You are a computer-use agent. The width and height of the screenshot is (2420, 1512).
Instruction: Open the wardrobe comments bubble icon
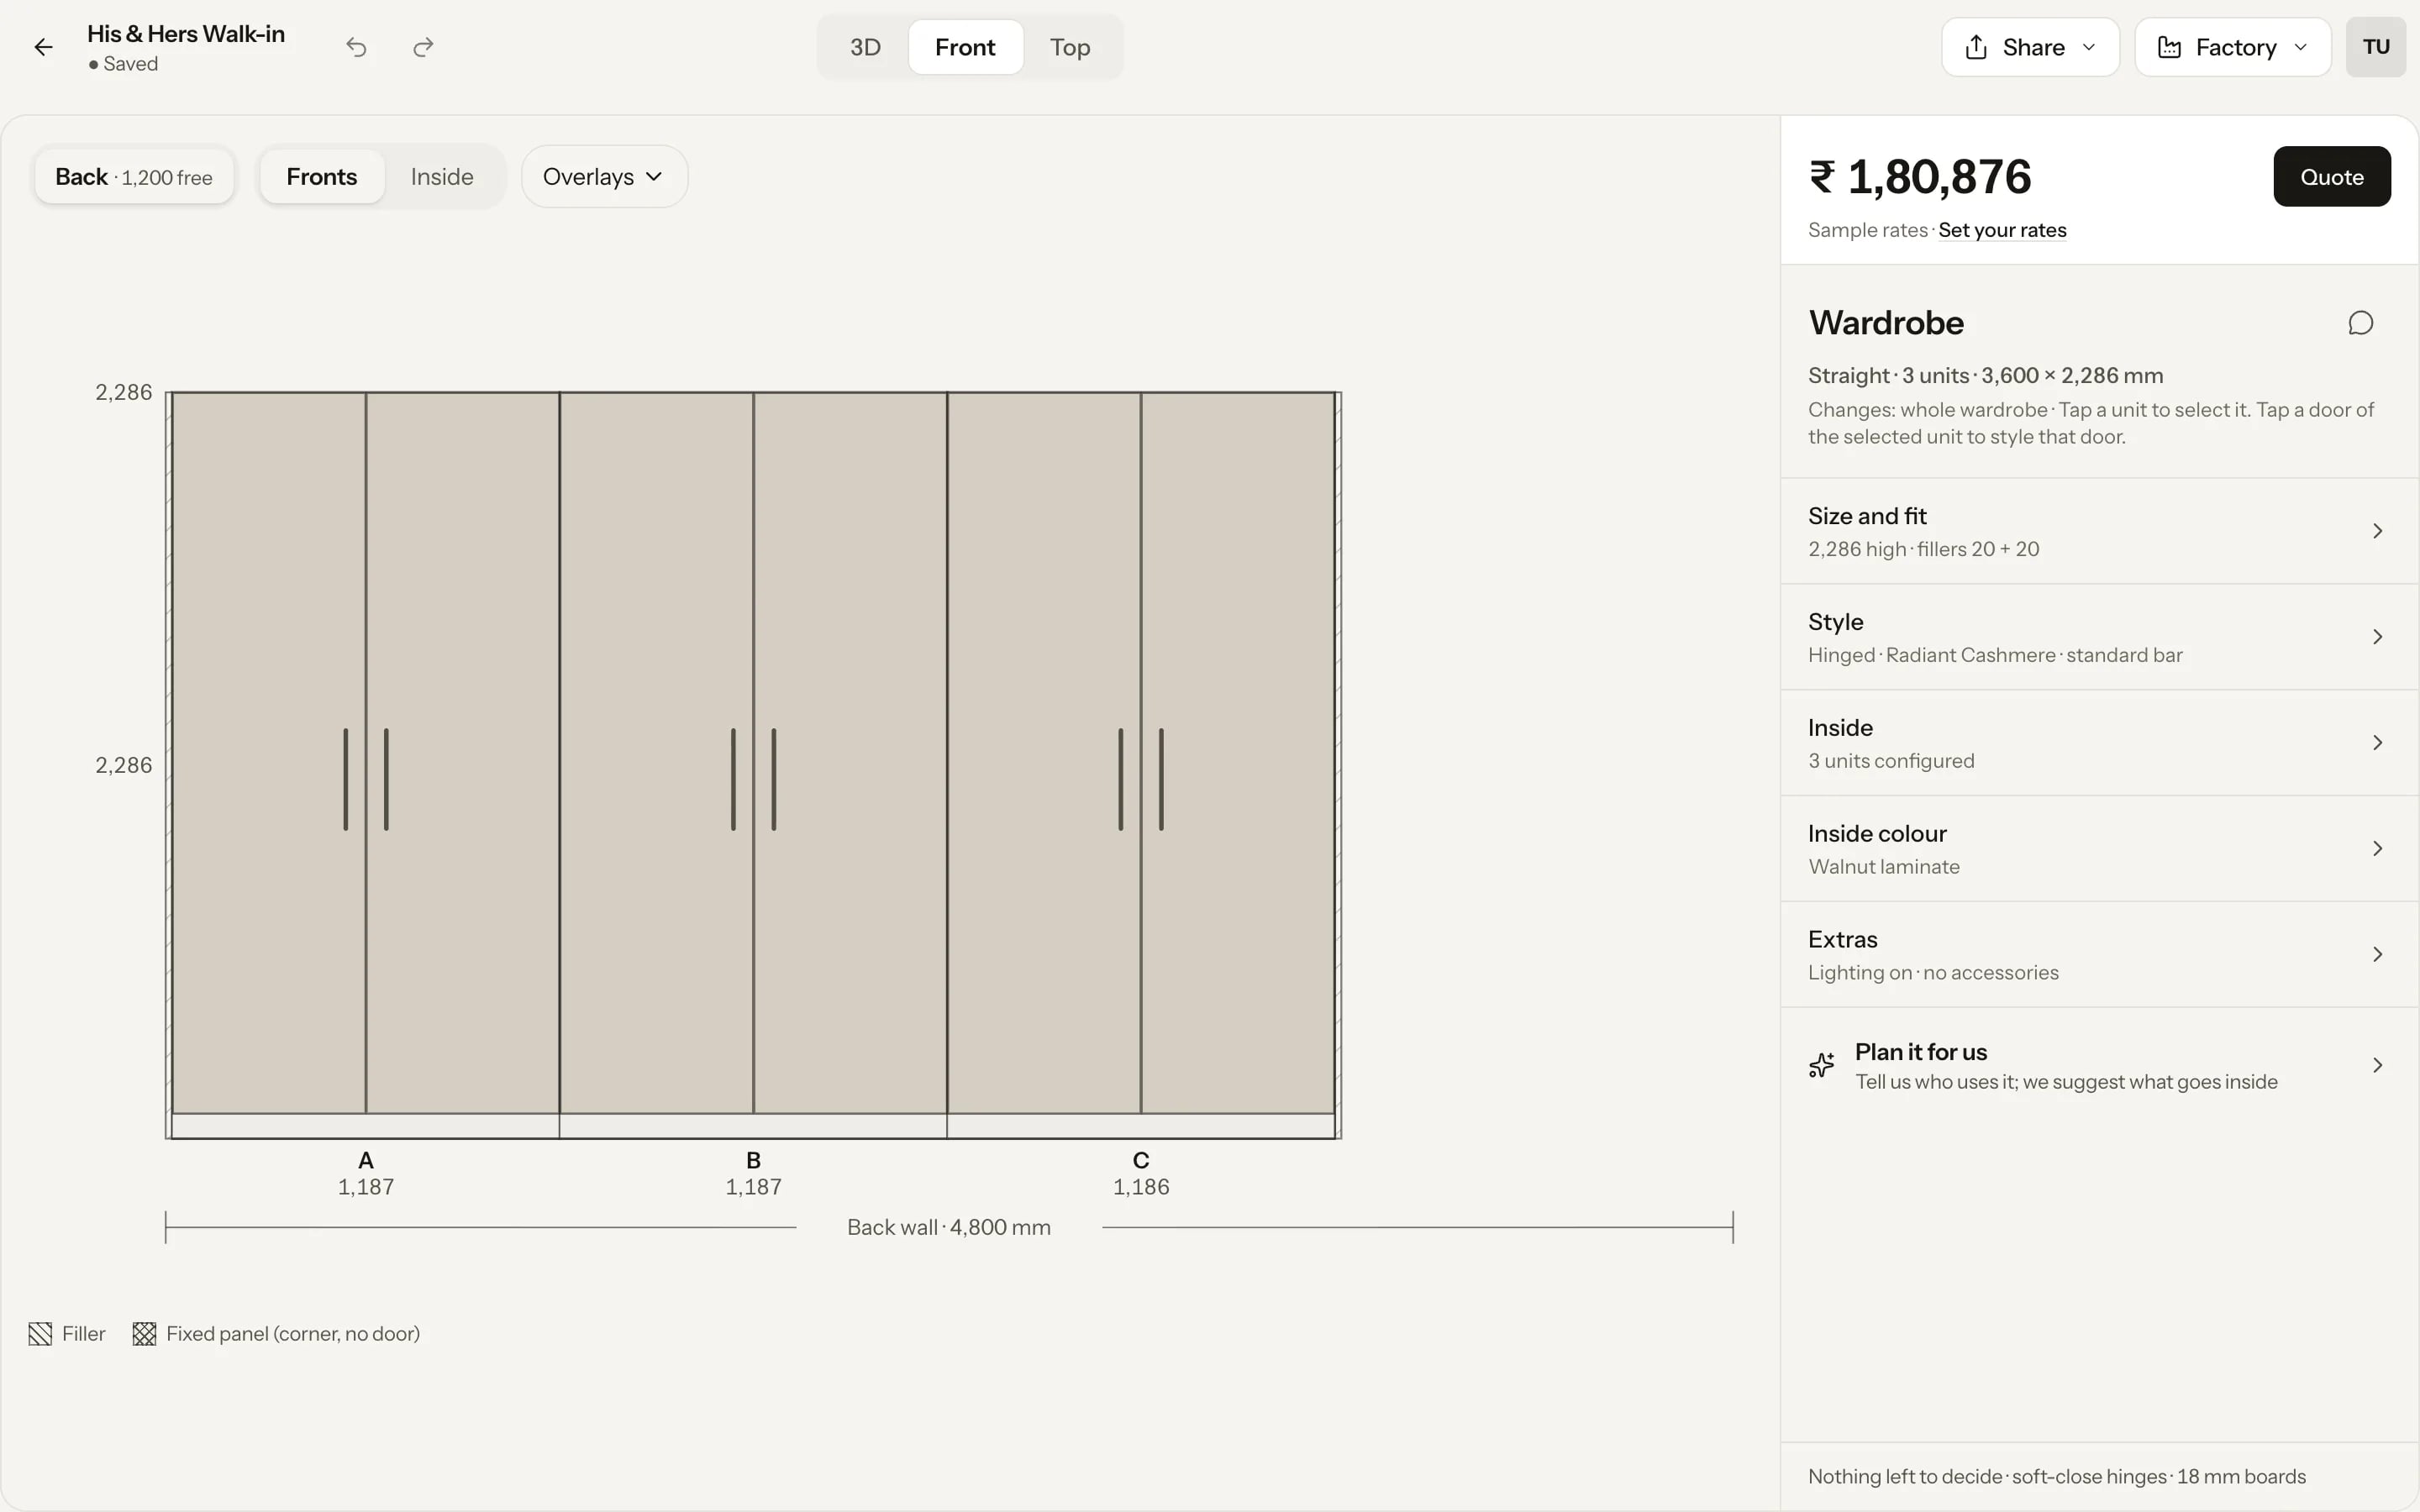(x=2360, y=323)
